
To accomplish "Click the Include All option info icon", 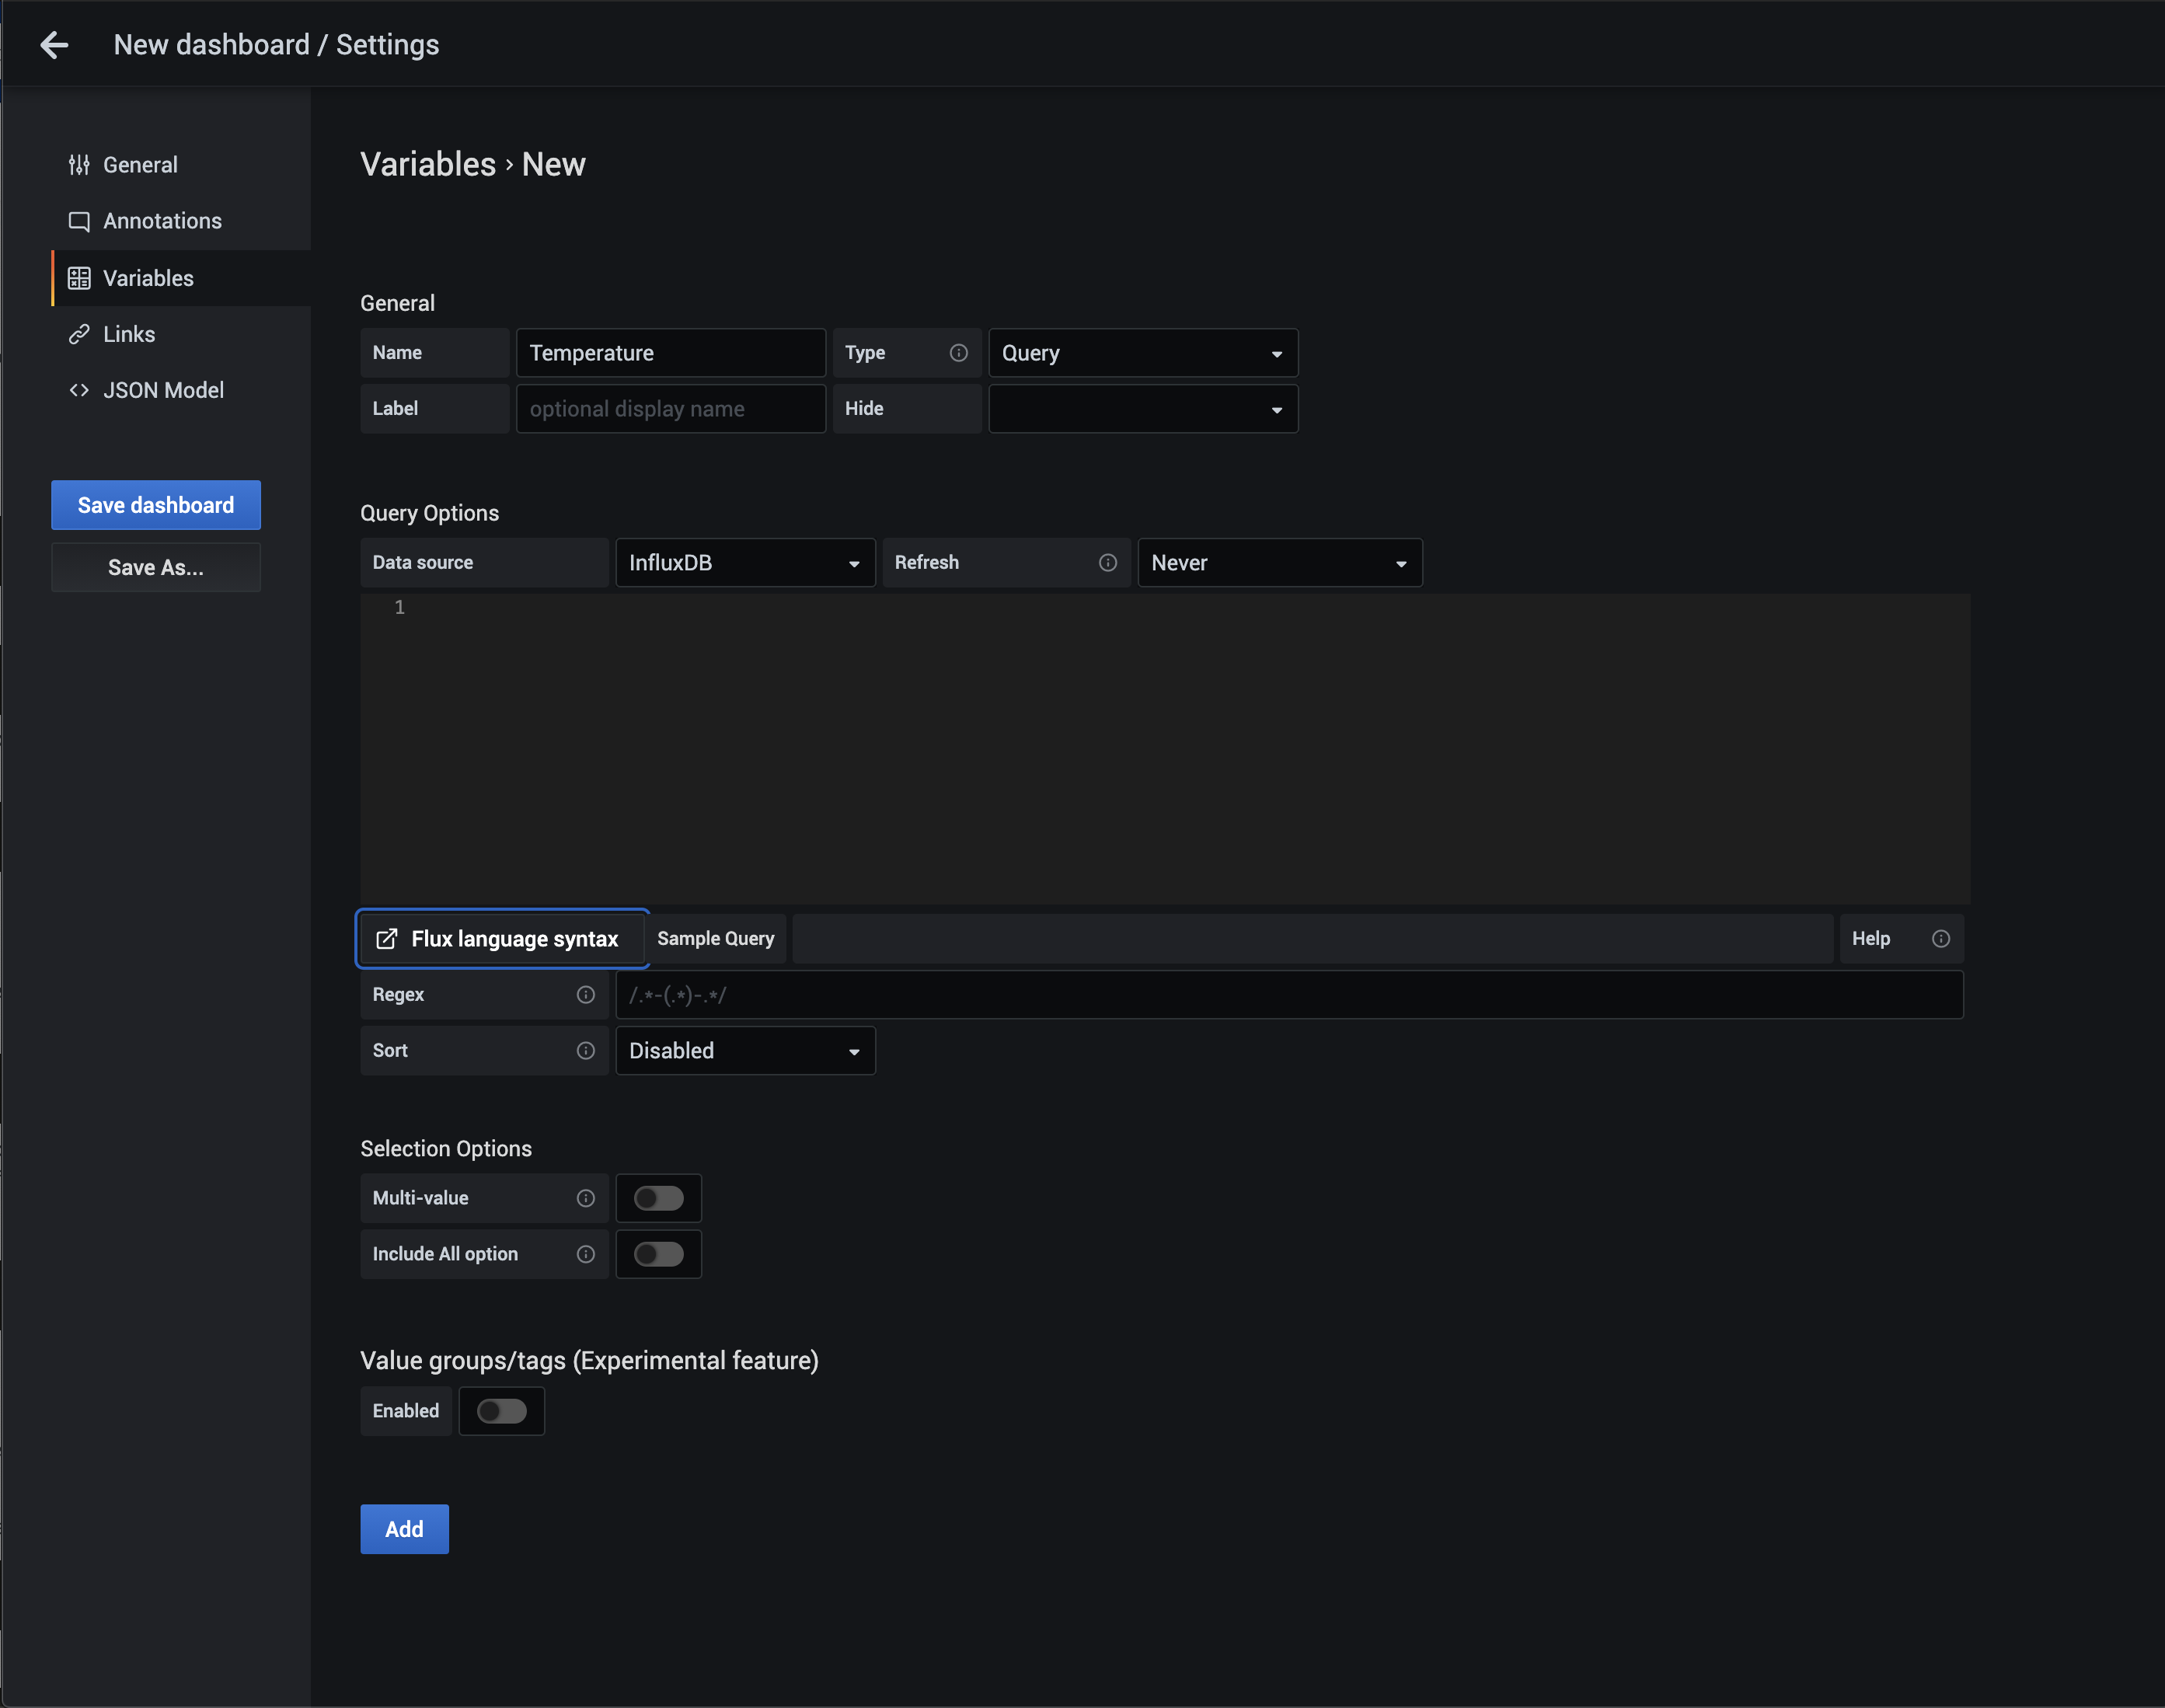I will pyautogui.click(x=586, y=1254).
